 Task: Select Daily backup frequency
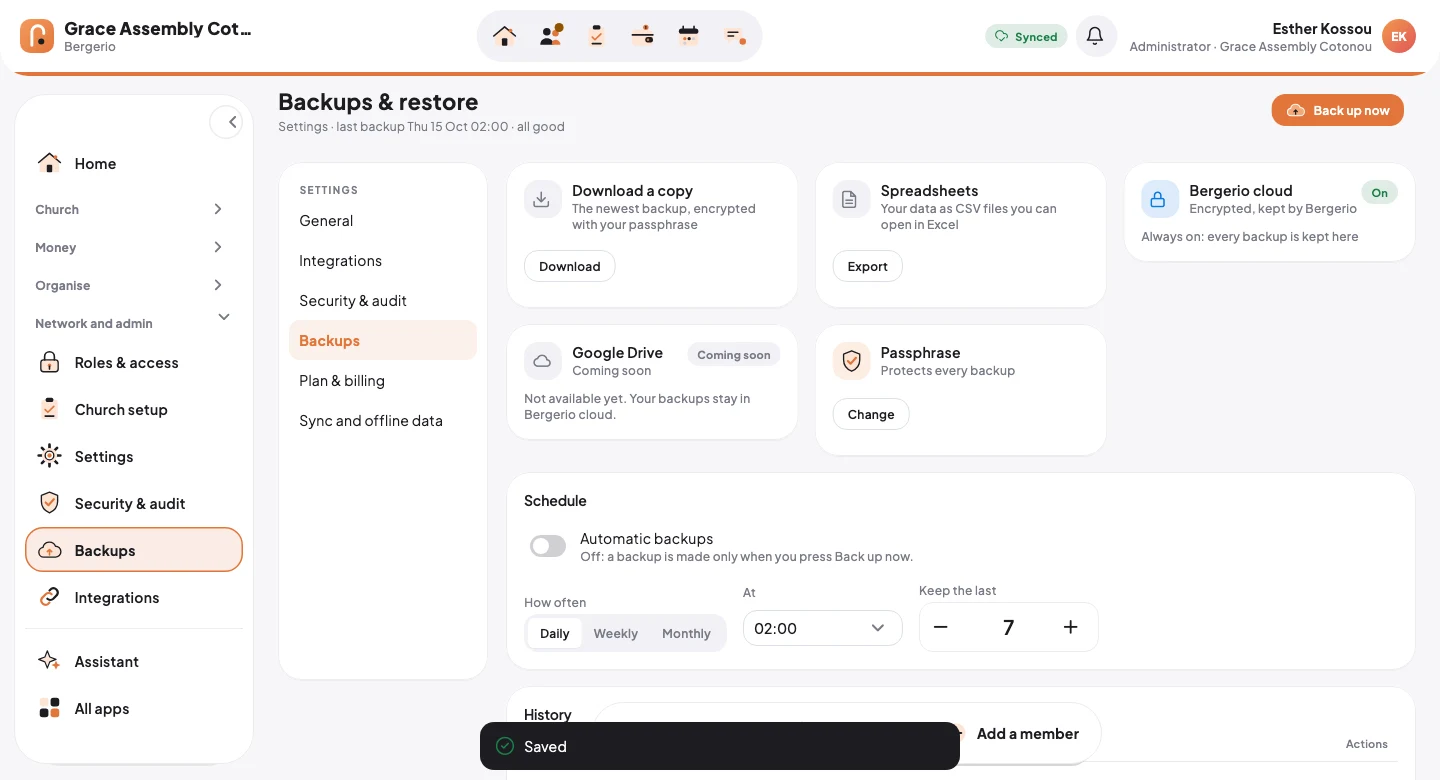click(555, 633)
